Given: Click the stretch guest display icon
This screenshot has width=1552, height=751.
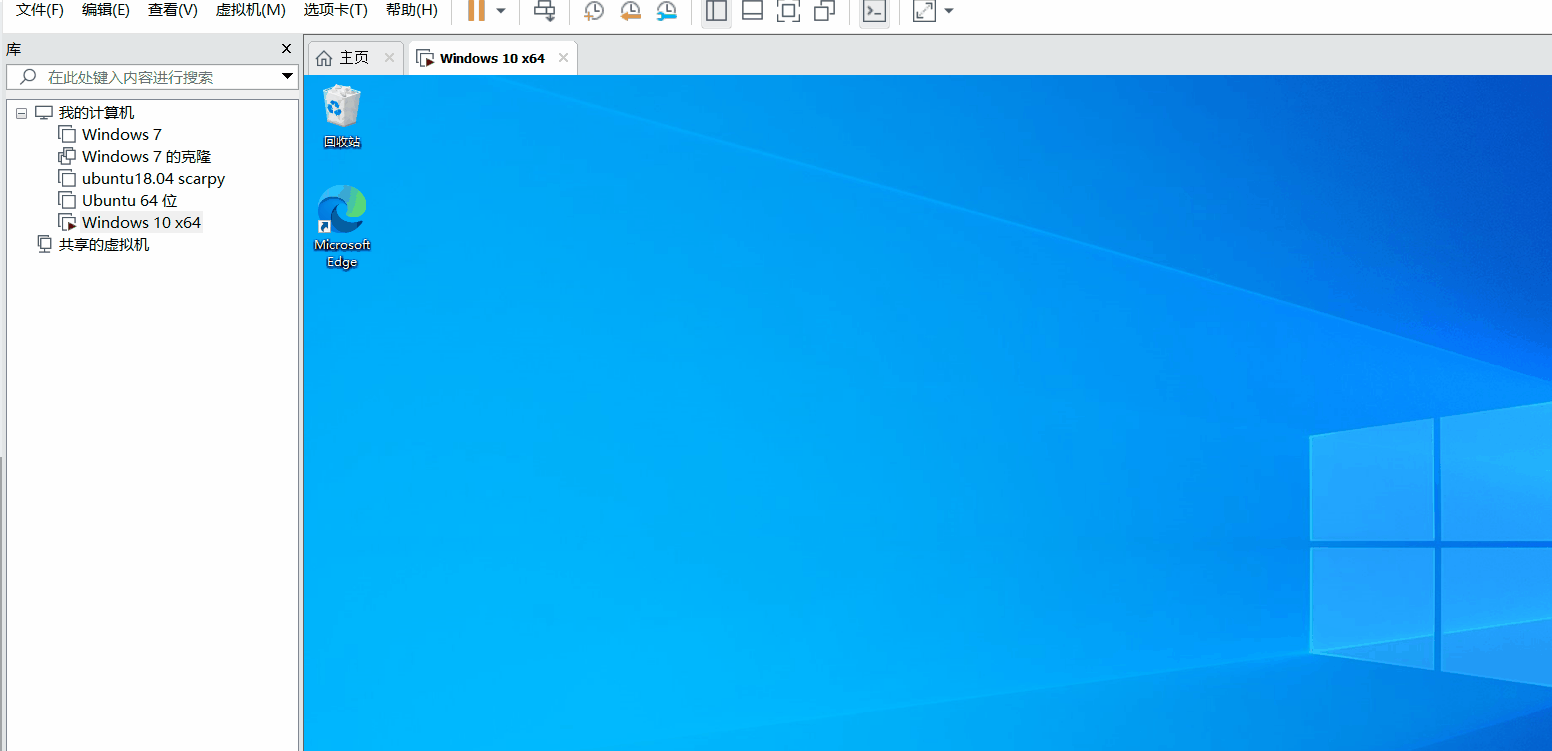Looking at the screenshot, I should (x=924, y=11).
